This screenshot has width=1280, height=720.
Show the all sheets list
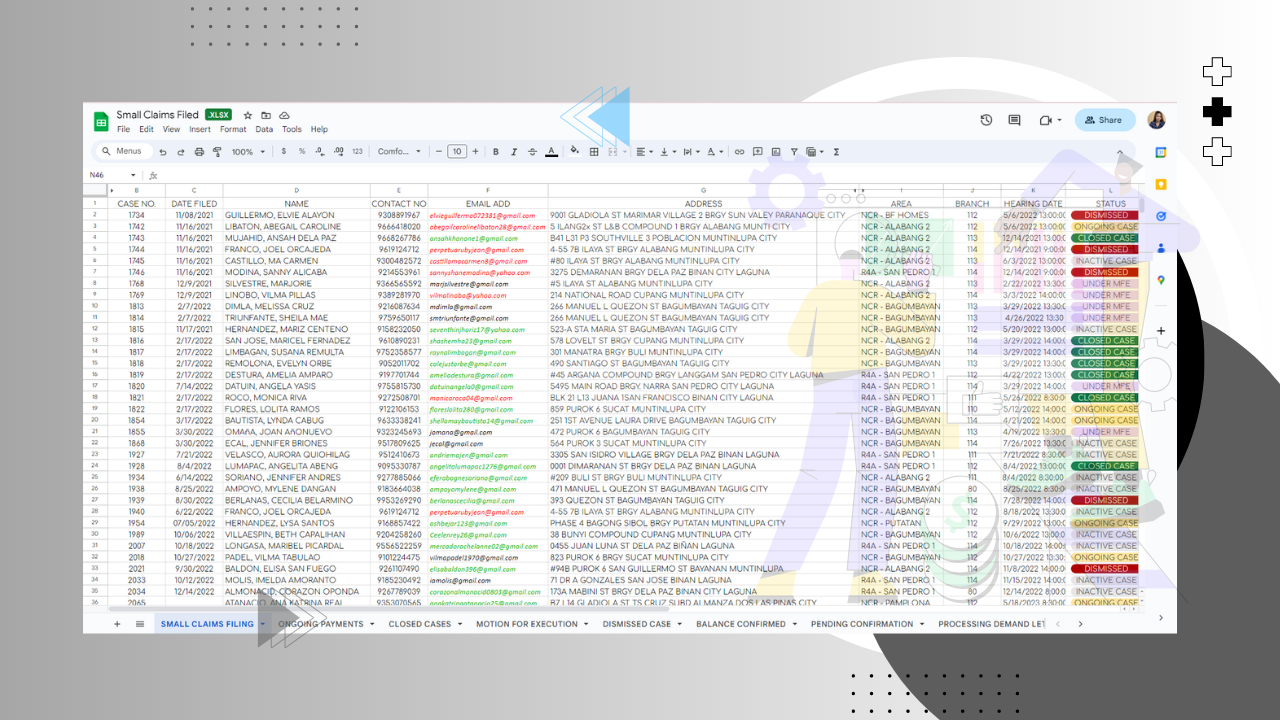(140, 624)
